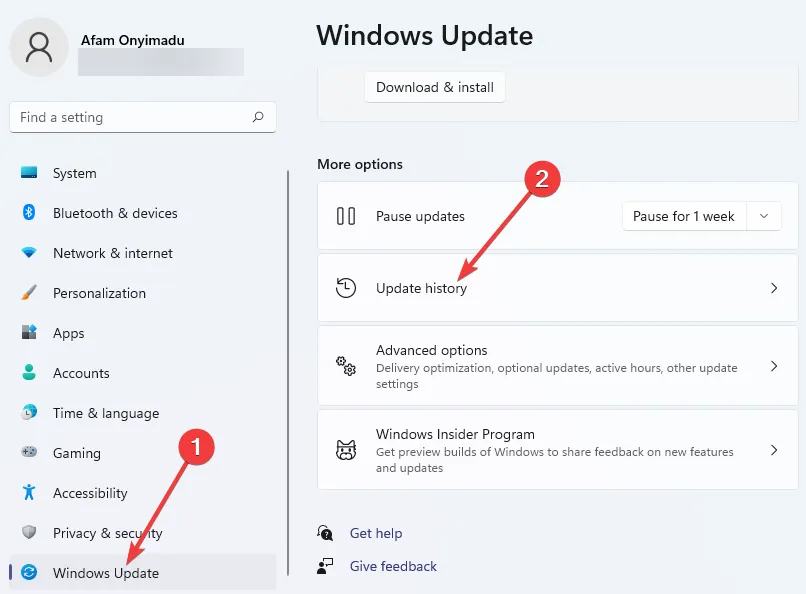The width and height of the screenshot is (806, 594).
Task: Click the user profile avatar icon
Action: pyautogui.click(x=39, y=47)
